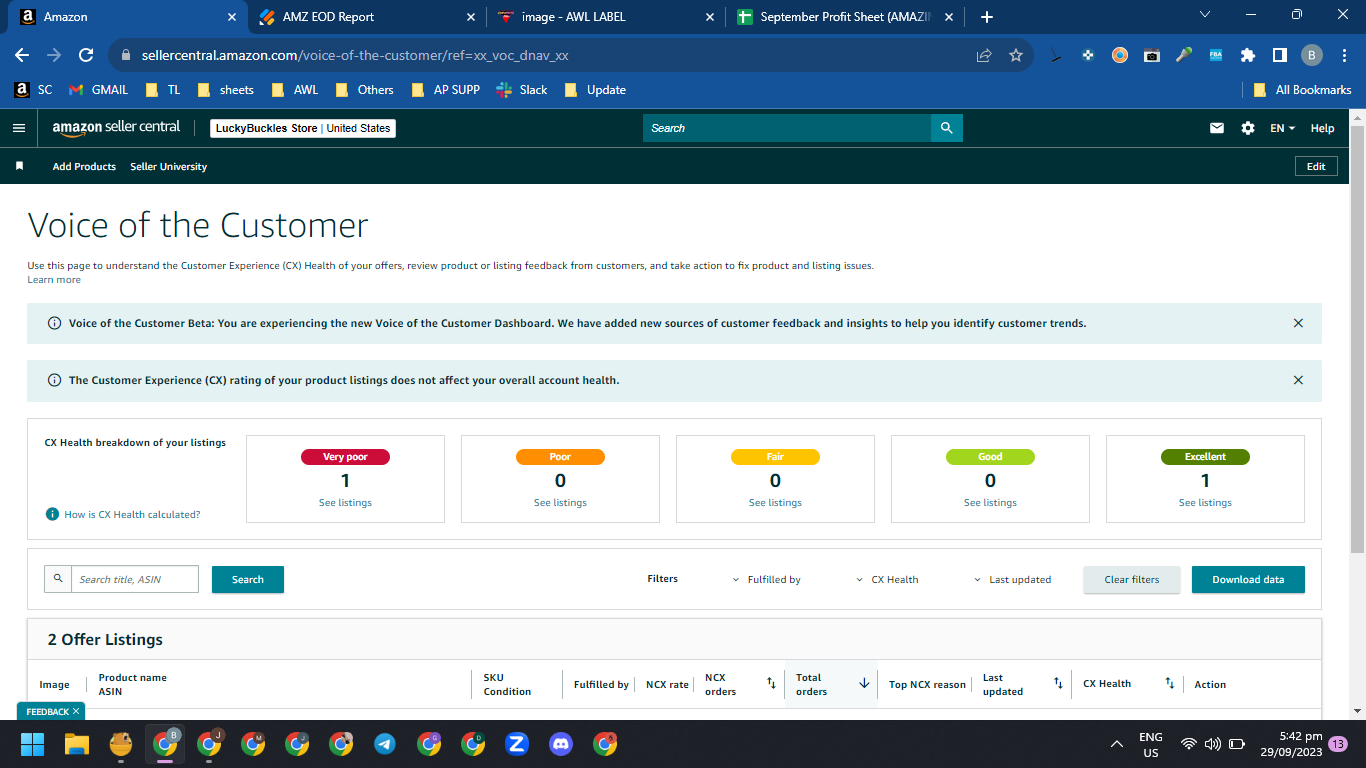This screenshot has width=1366, height=768.
Task: Bookmark this page with star icon
Action: (1016, 56)
